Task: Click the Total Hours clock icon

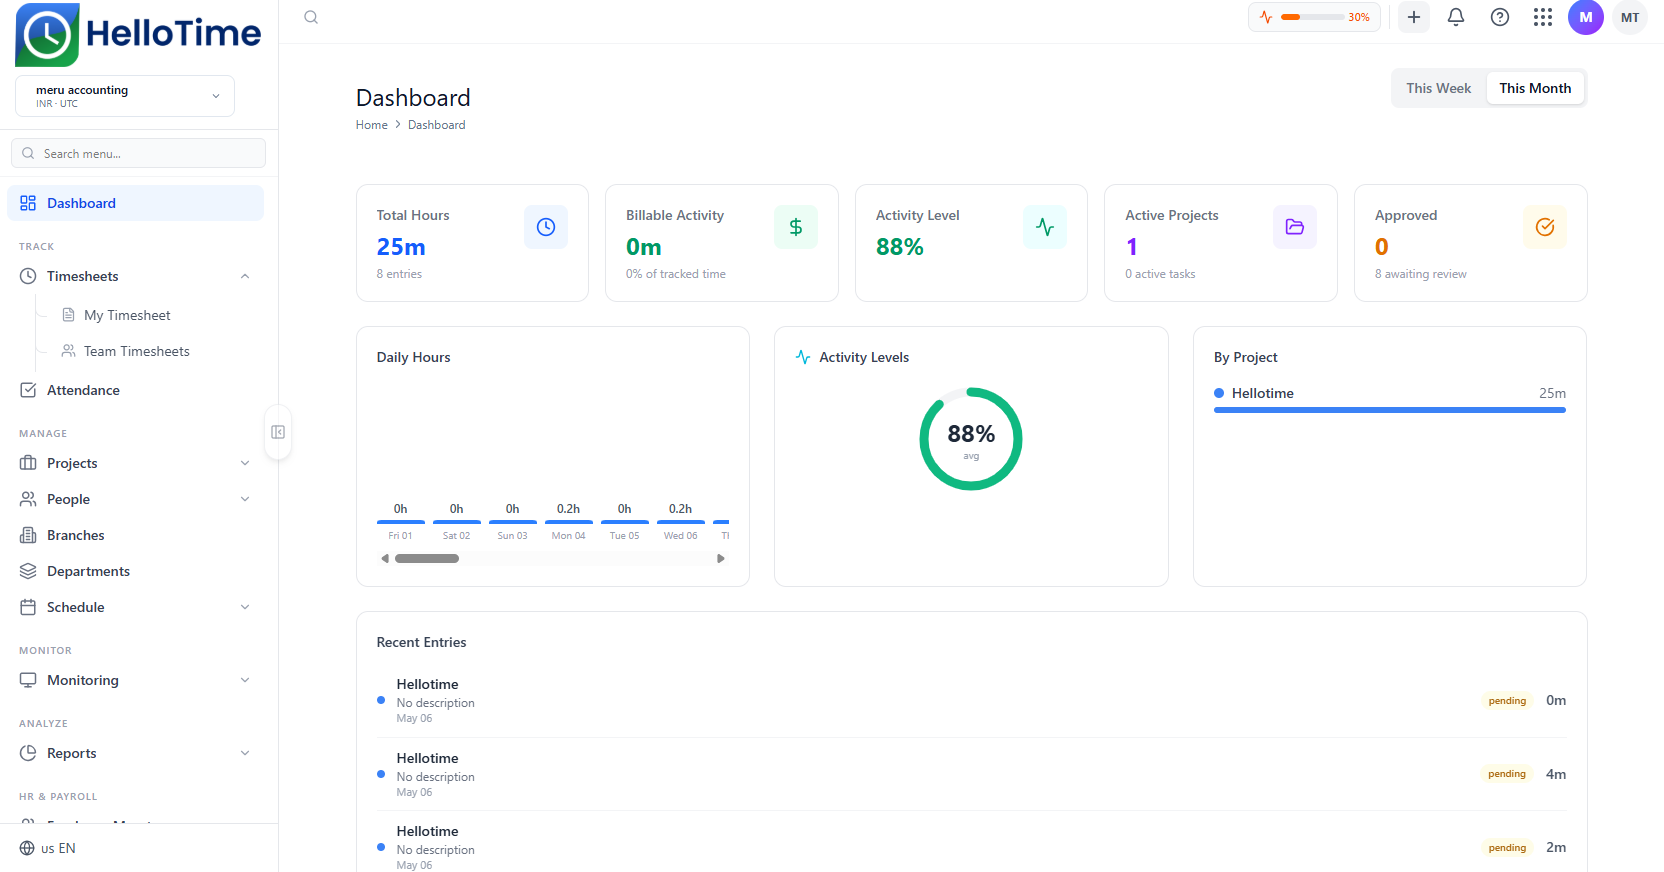Action: 546,227
